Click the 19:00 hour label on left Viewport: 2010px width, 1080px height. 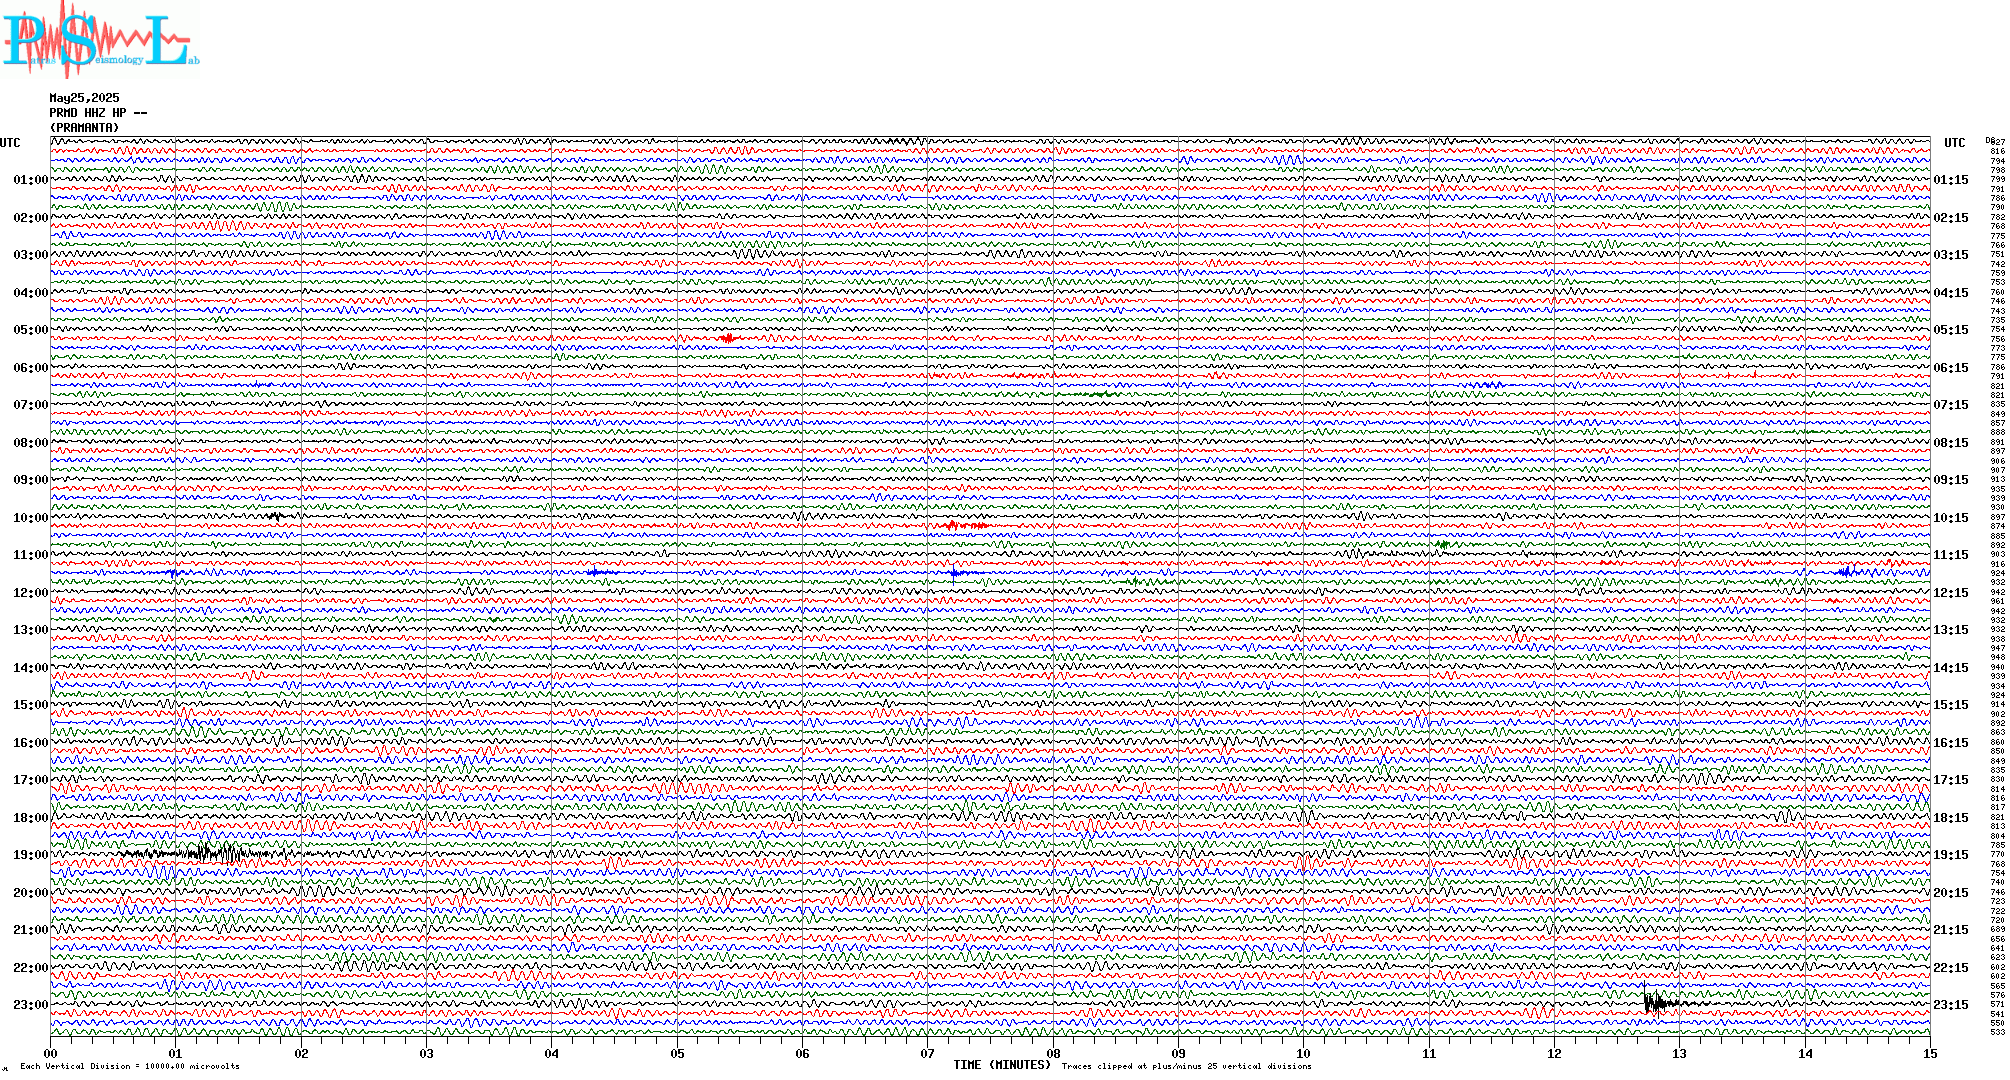click(31, 855)
